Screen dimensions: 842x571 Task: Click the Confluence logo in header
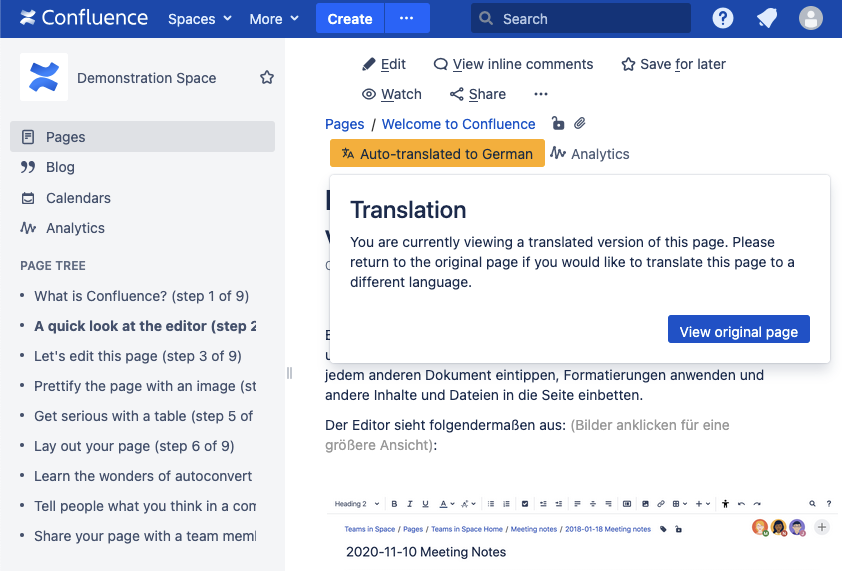point(84,18)
